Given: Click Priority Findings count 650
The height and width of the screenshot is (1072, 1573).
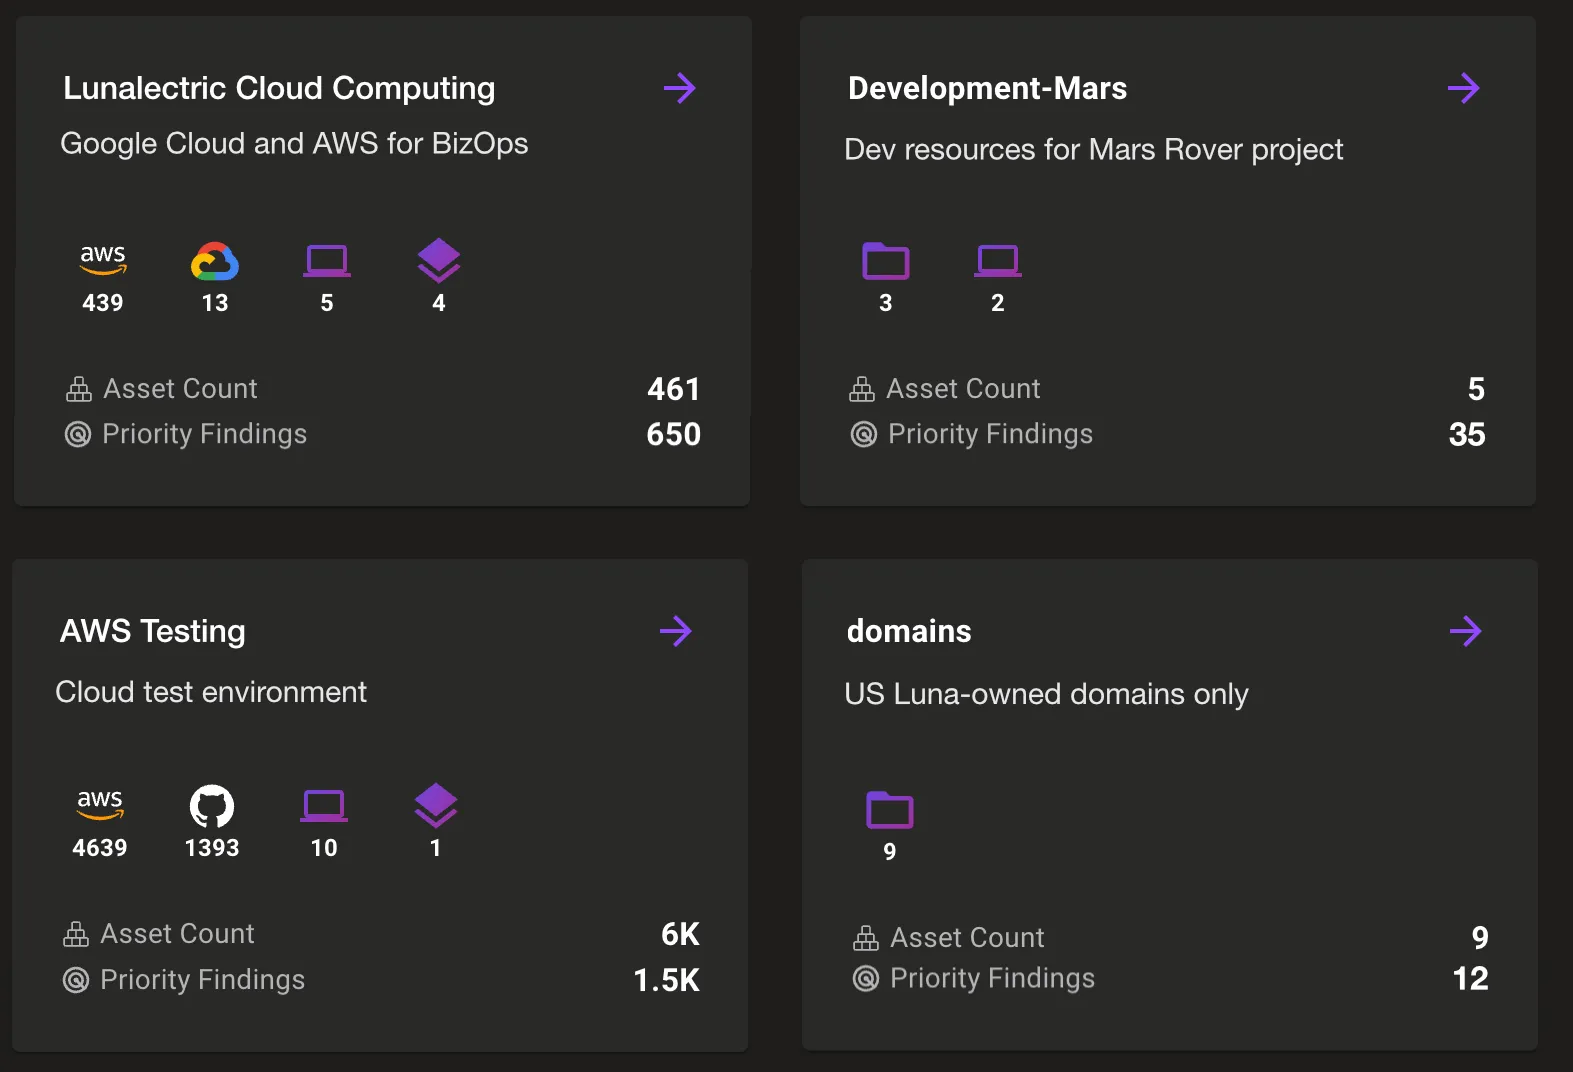Looking at the screenshot, I should (673, 434).
